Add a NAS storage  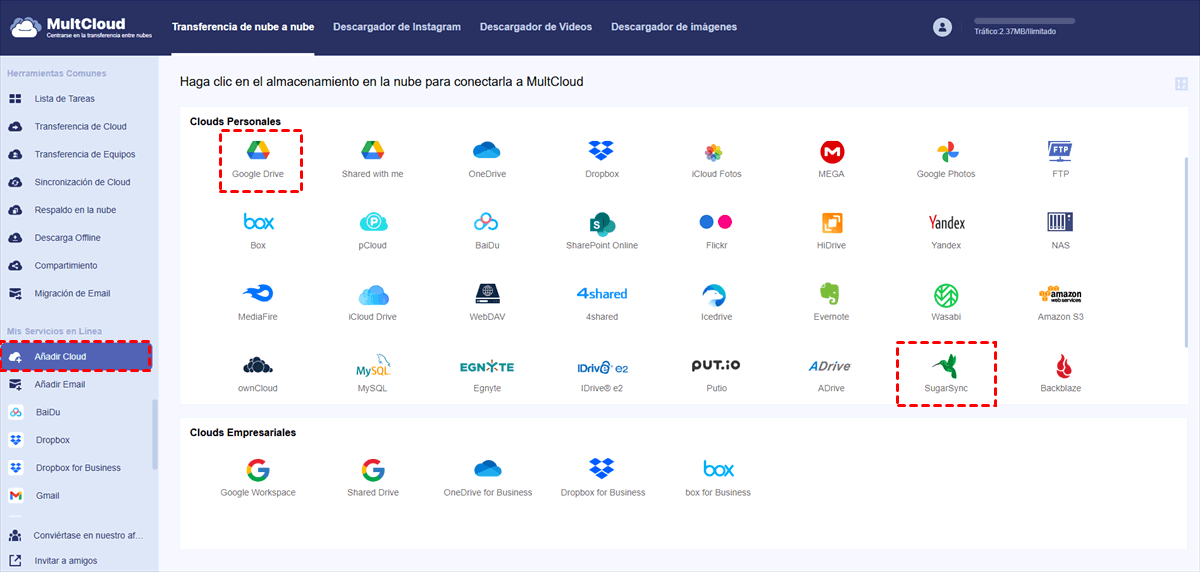[x=1060, y=231]
